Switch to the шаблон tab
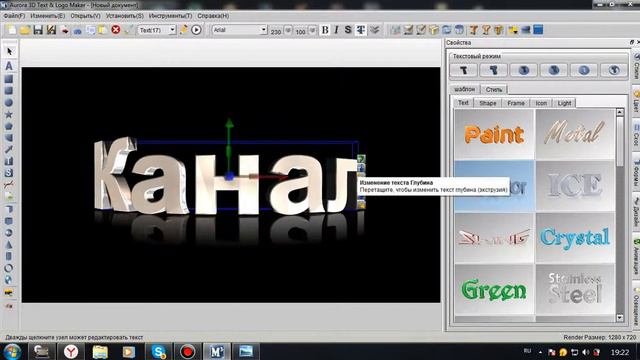Image resolution: width=640 pixels, height=360 pixels. point(464,89)
